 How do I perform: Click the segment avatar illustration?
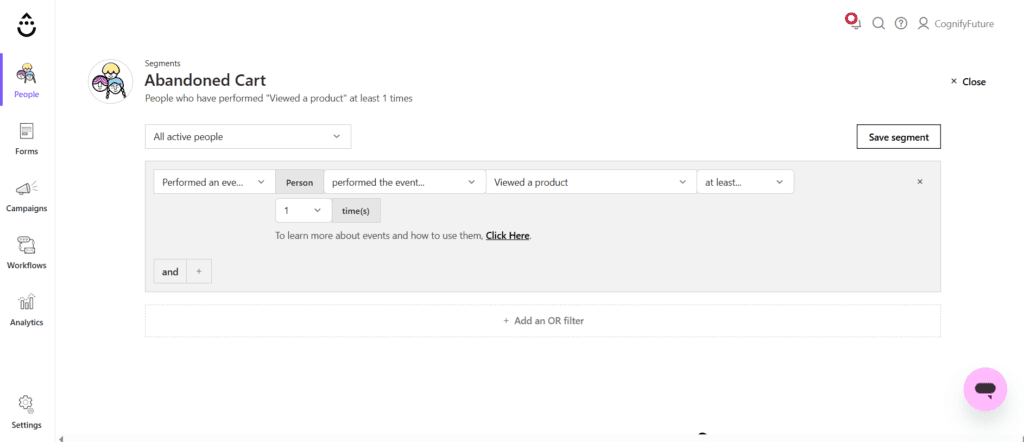coord(110,82)
